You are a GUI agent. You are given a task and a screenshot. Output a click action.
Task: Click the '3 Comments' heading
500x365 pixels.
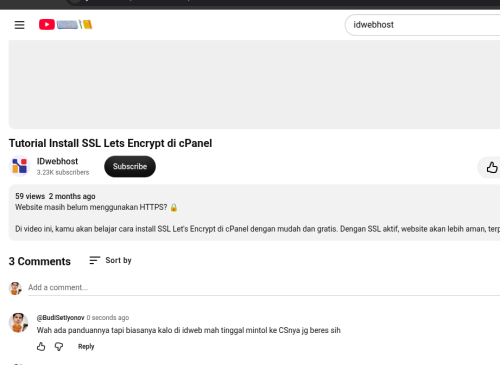click(40, 261)
